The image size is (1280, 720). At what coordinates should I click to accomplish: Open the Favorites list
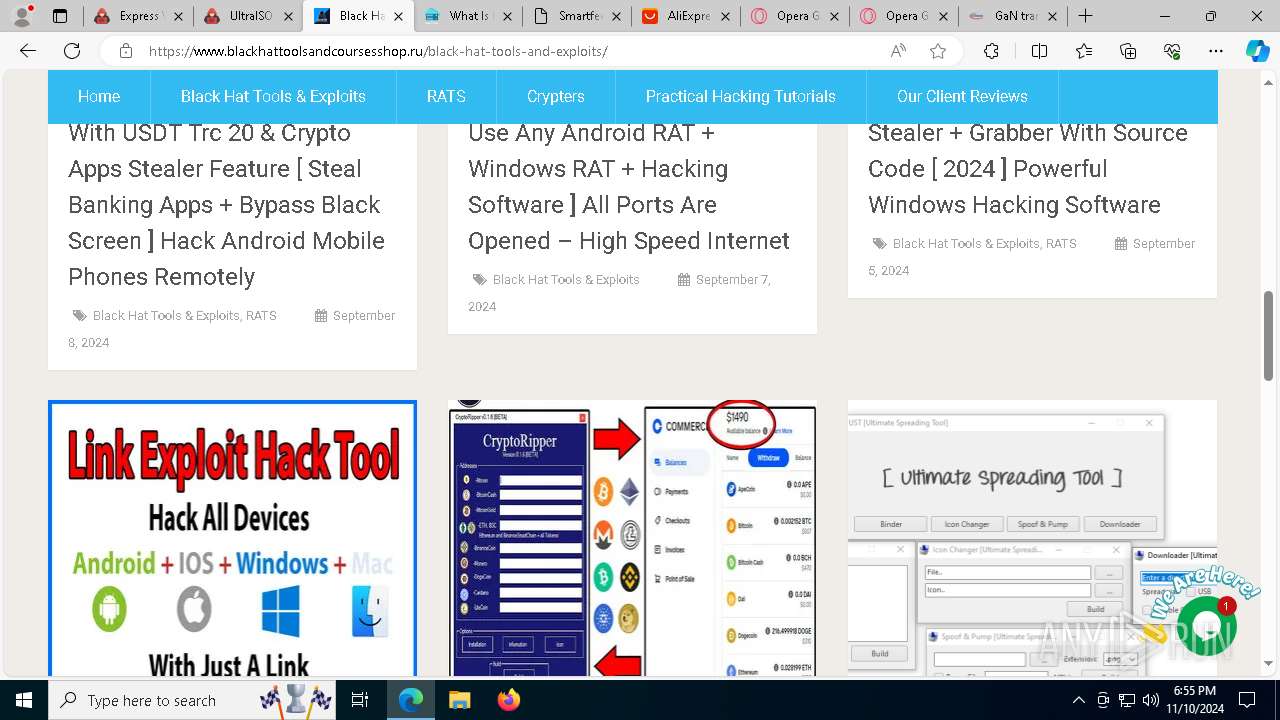coord(1084,51)
